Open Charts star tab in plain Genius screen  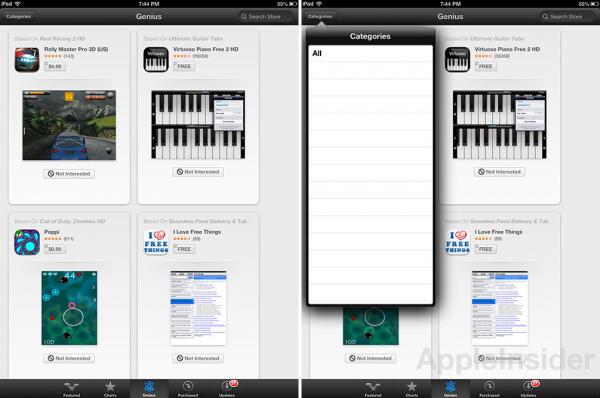pyautogui.click(x=110, y=389)
